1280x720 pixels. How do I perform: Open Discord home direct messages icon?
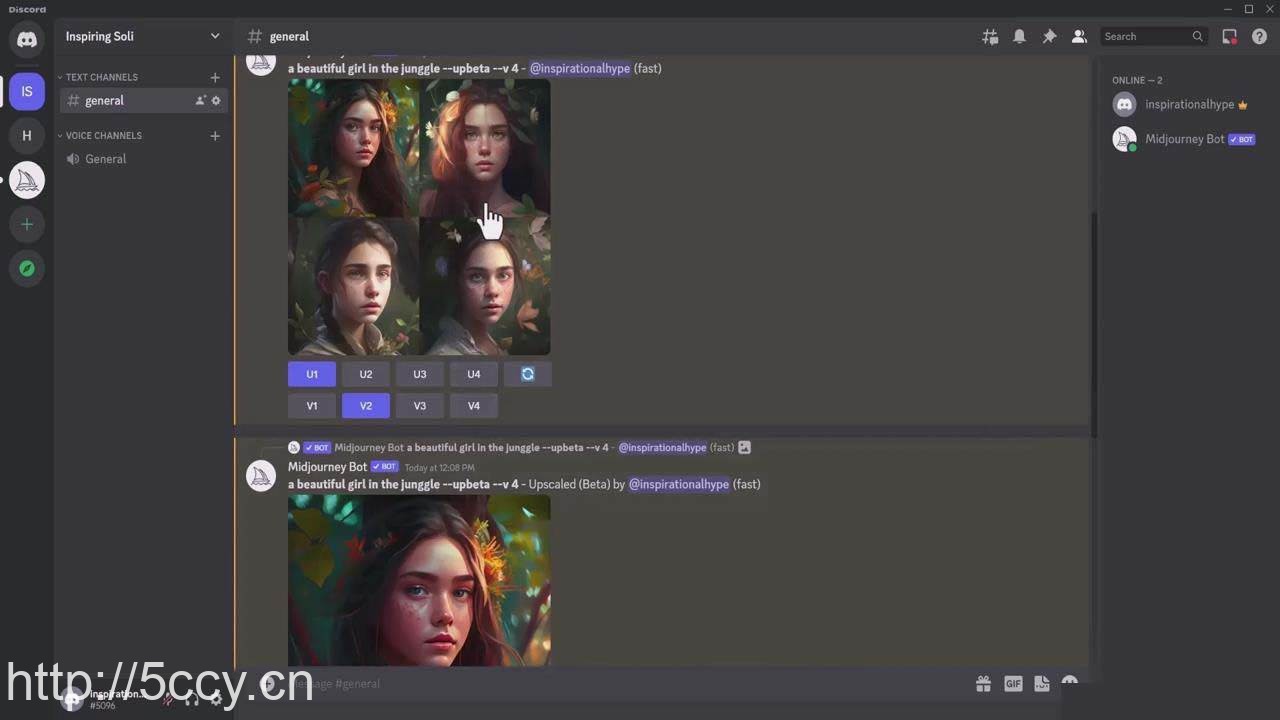27,40
